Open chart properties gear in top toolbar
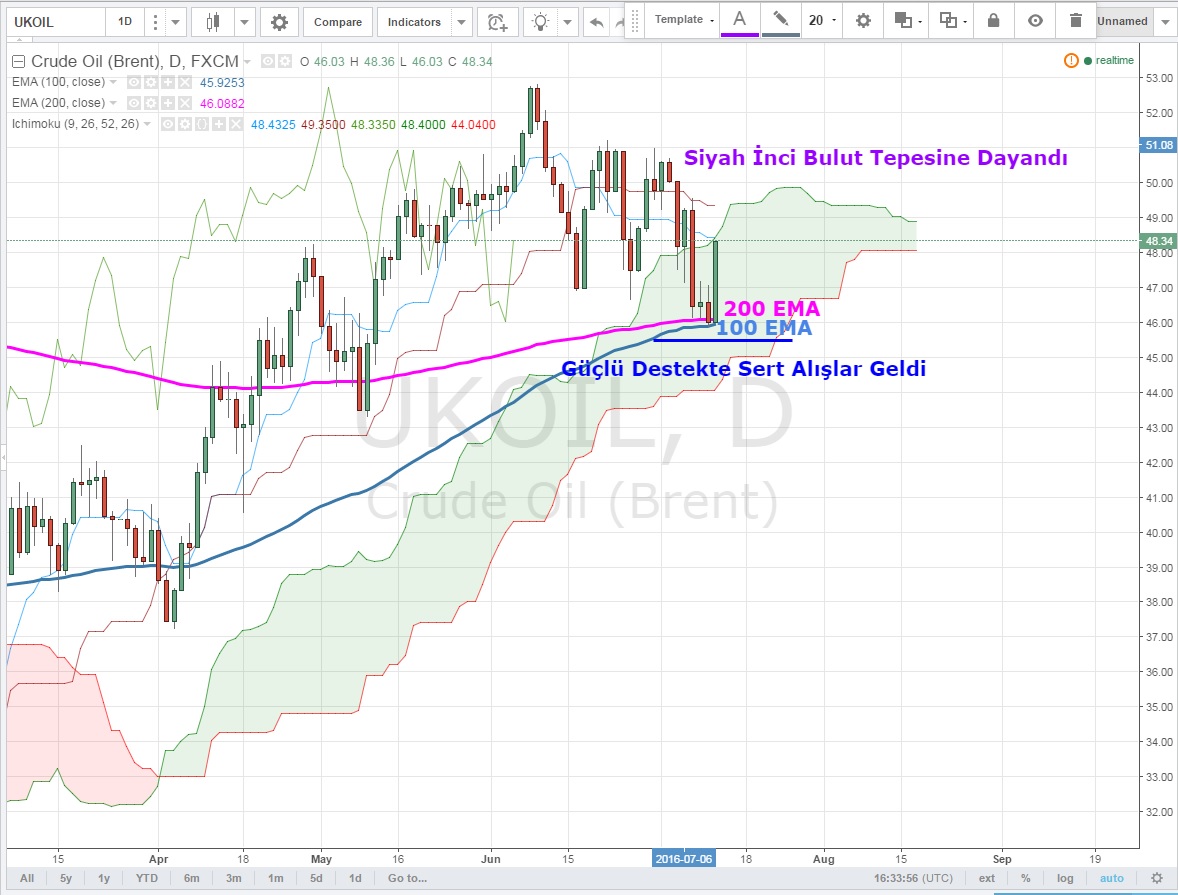 click(x=279, y=21)
